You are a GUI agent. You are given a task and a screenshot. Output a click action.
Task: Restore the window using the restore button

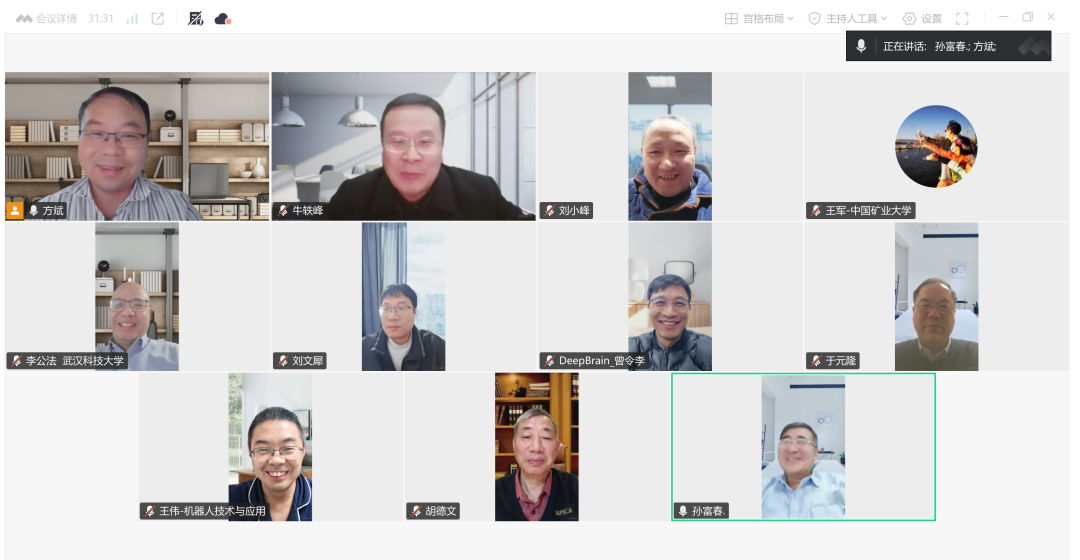pos(1027,18)
